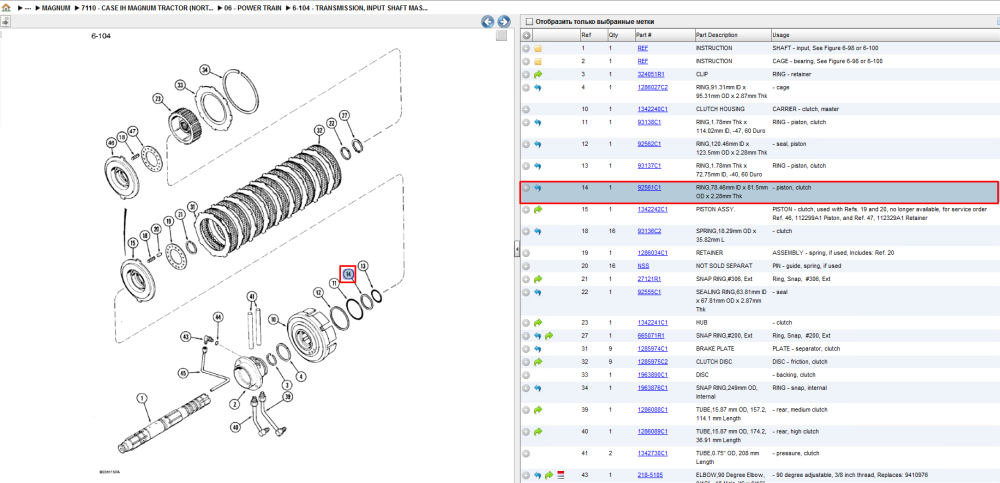Open the '---' breadcrumb item

[28, 8]
